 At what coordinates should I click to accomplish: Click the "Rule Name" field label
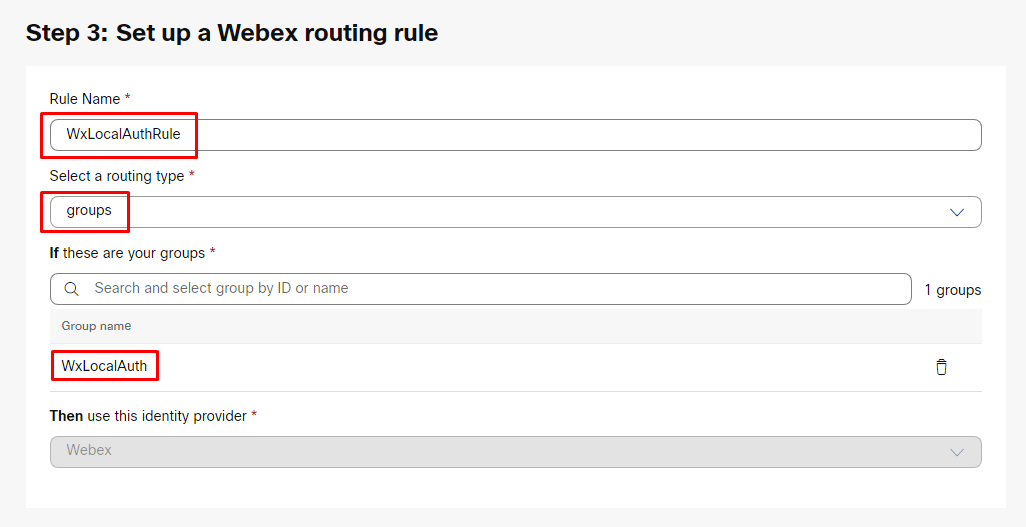pyautogui.click(x=84, y=99)
